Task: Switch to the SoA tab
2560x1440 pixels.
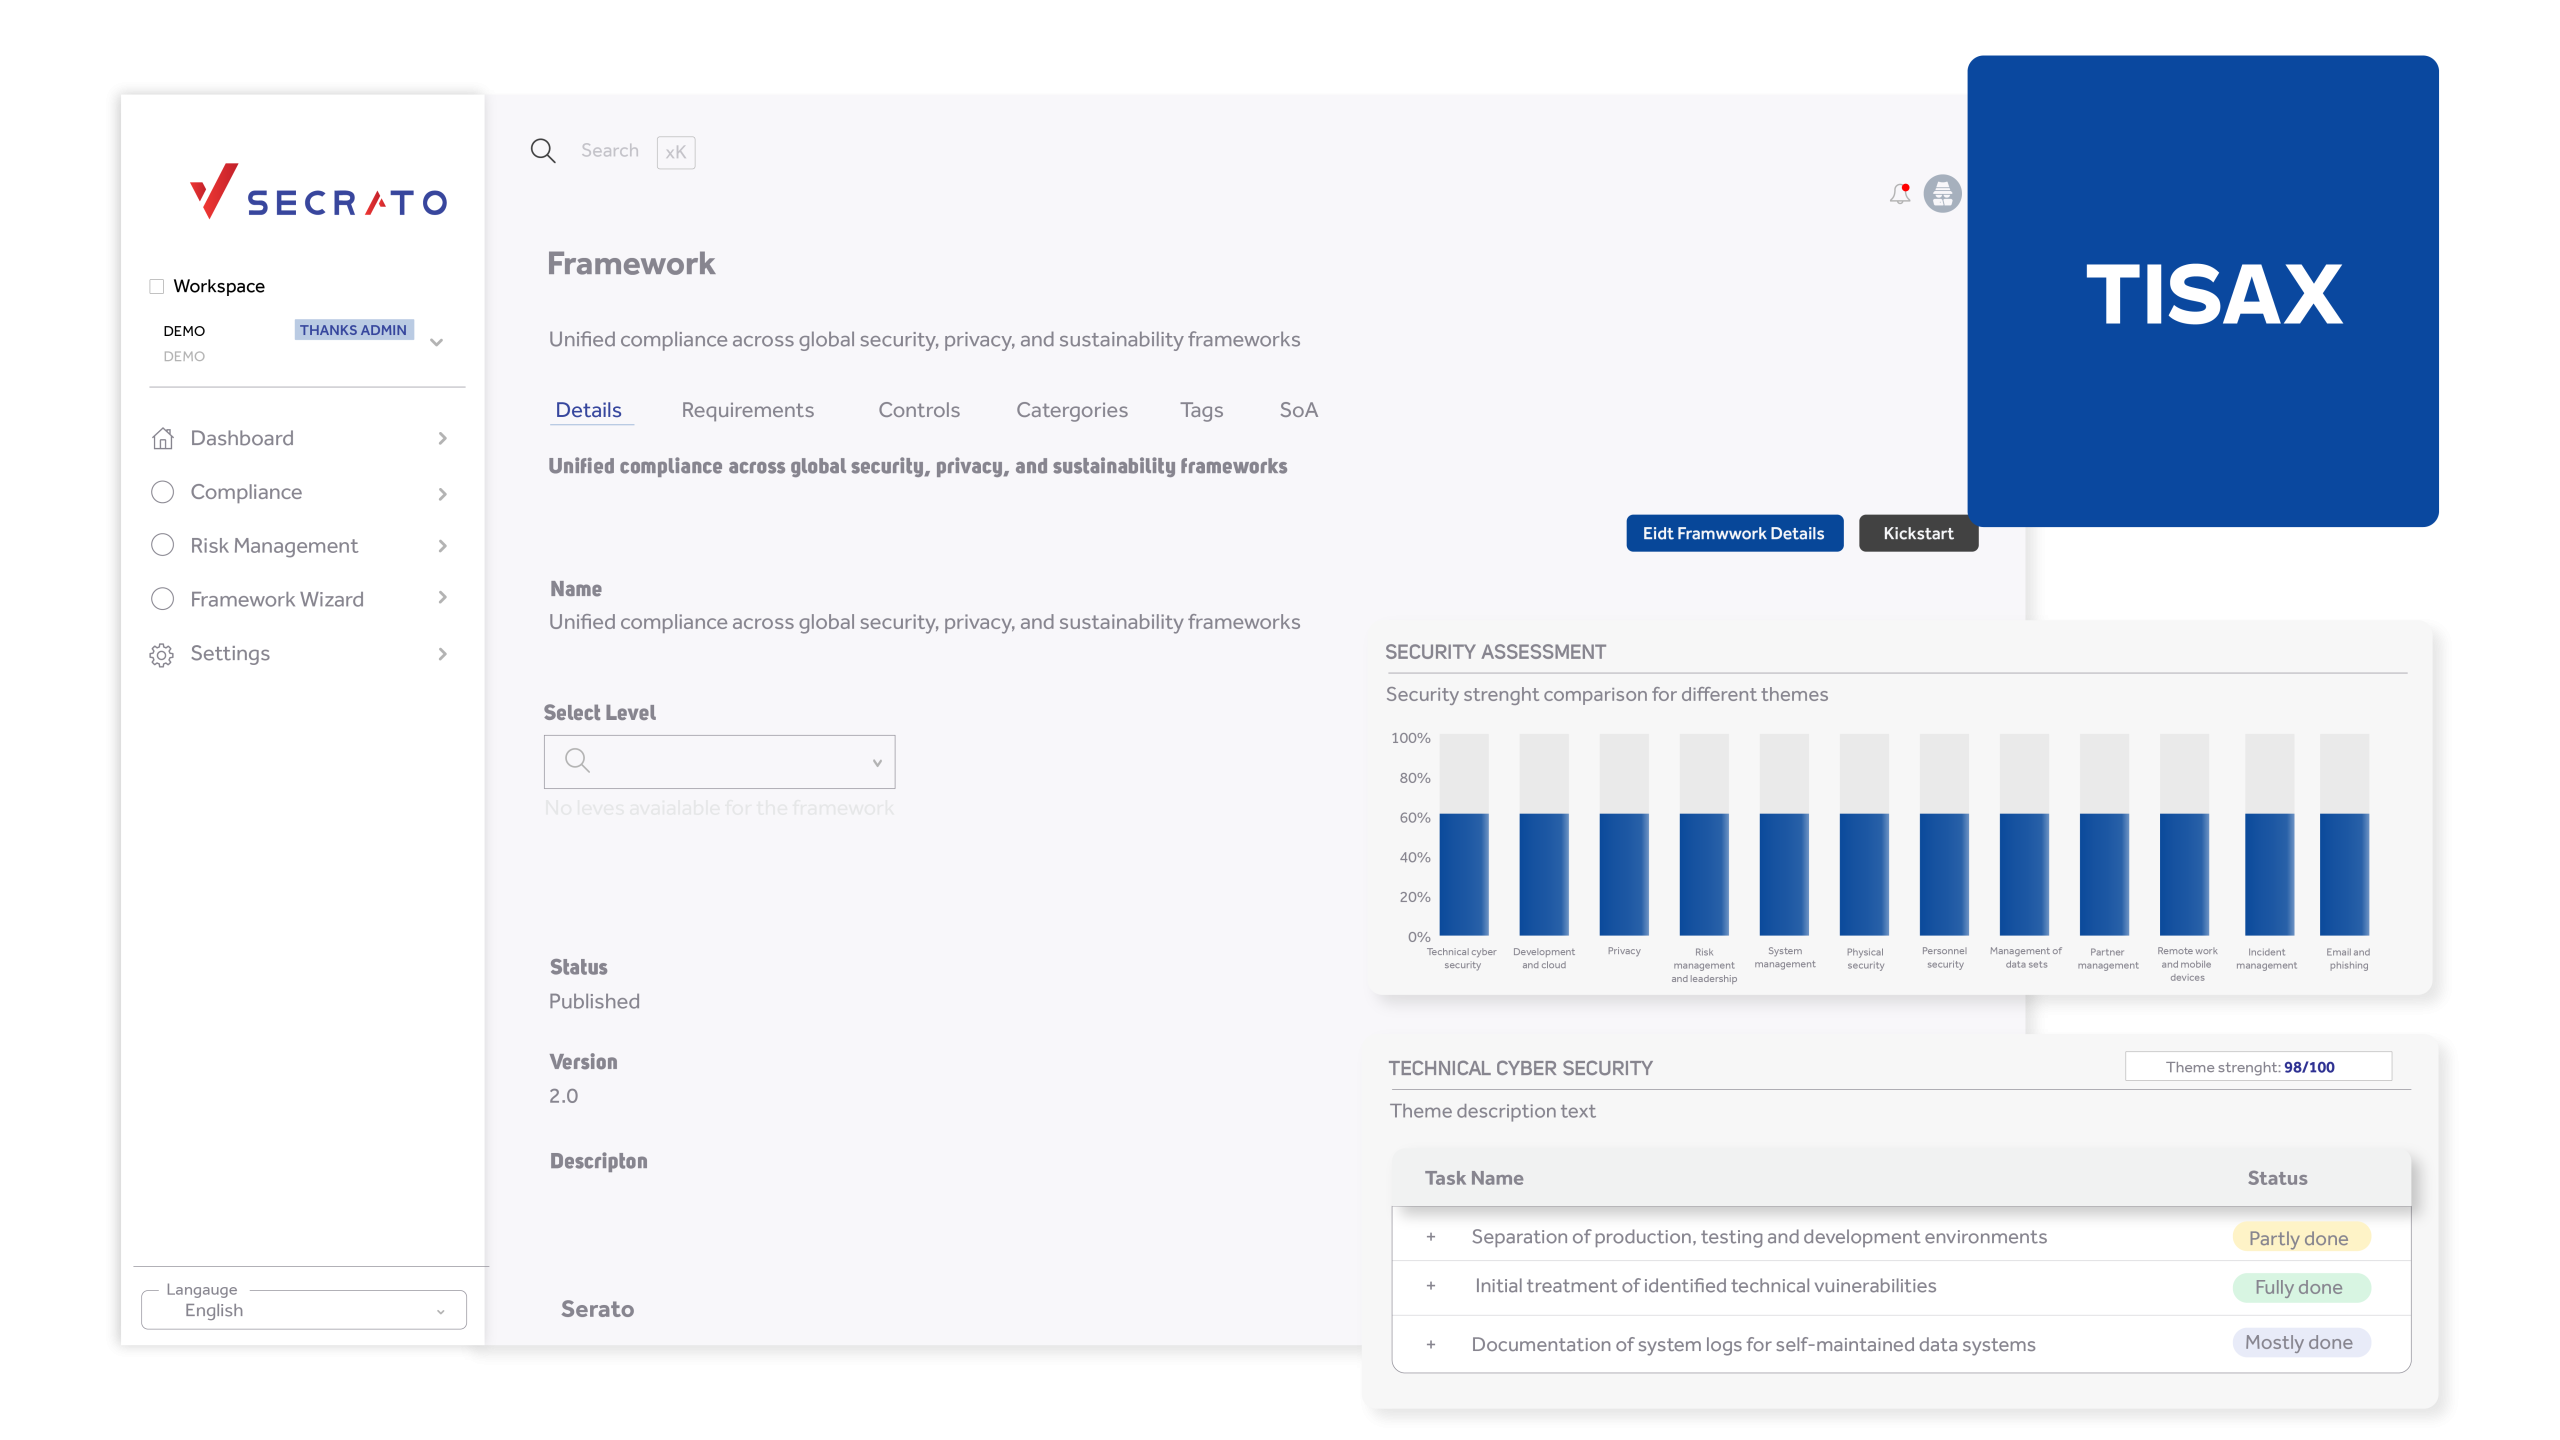Action: [x=1298, y=410]
